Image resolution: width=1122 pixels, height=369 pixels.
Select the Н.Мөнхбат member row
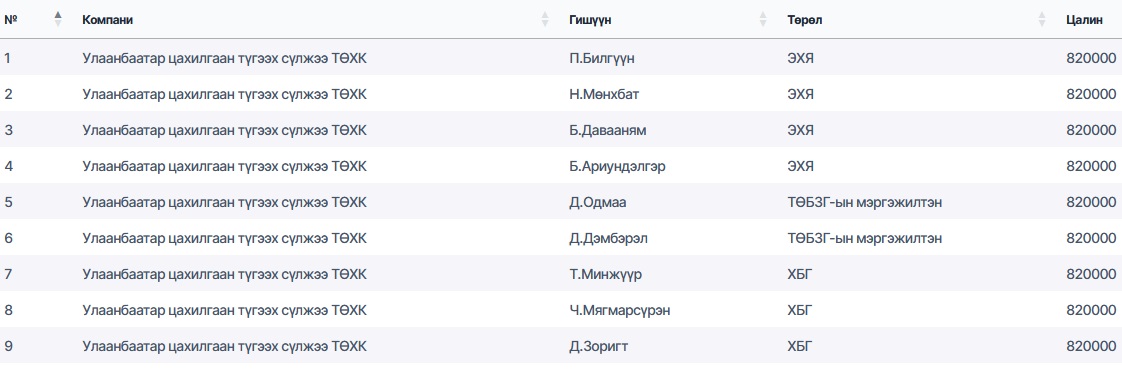point(561,94)
